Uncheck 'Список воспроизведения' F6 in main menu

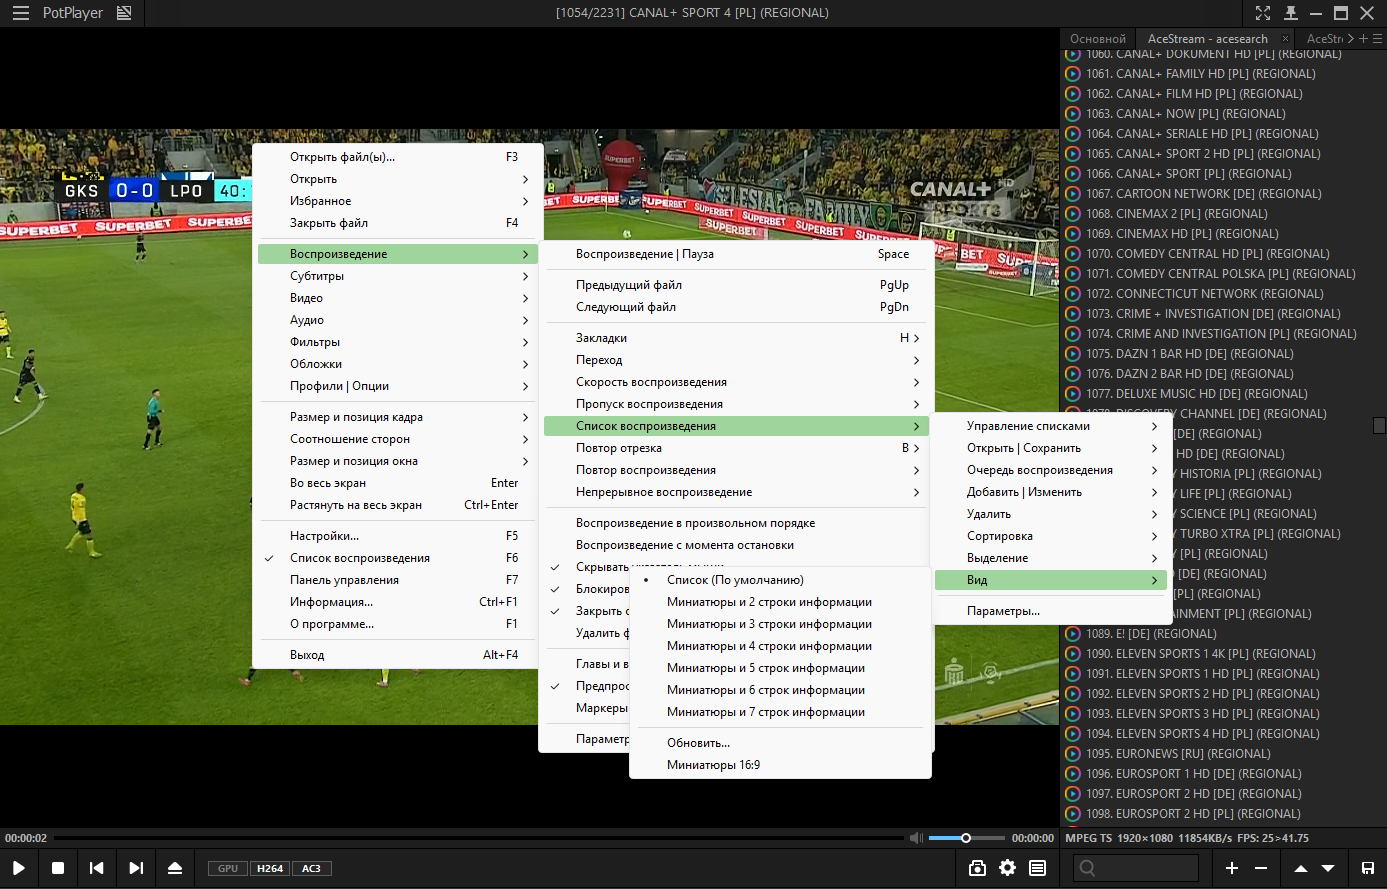click(360, 558)
